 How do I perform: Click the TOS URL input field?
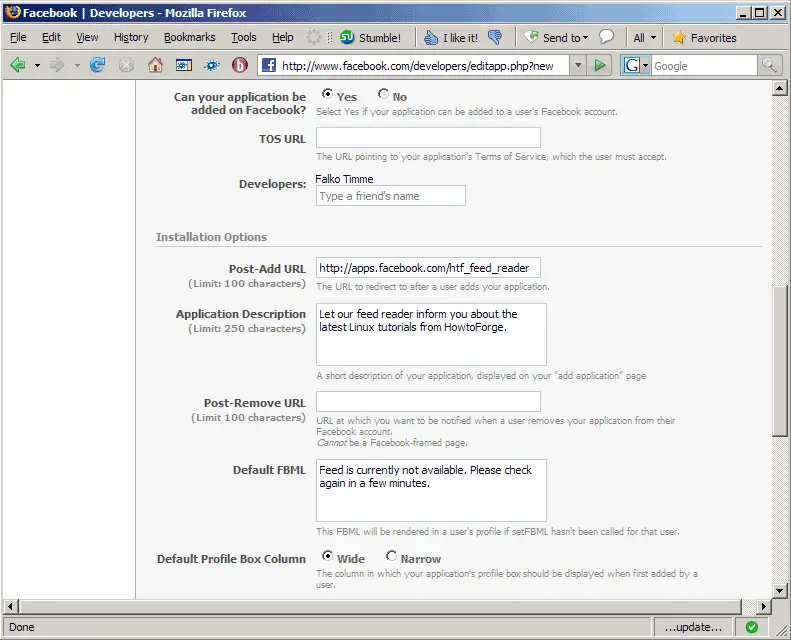click(428, 138)
